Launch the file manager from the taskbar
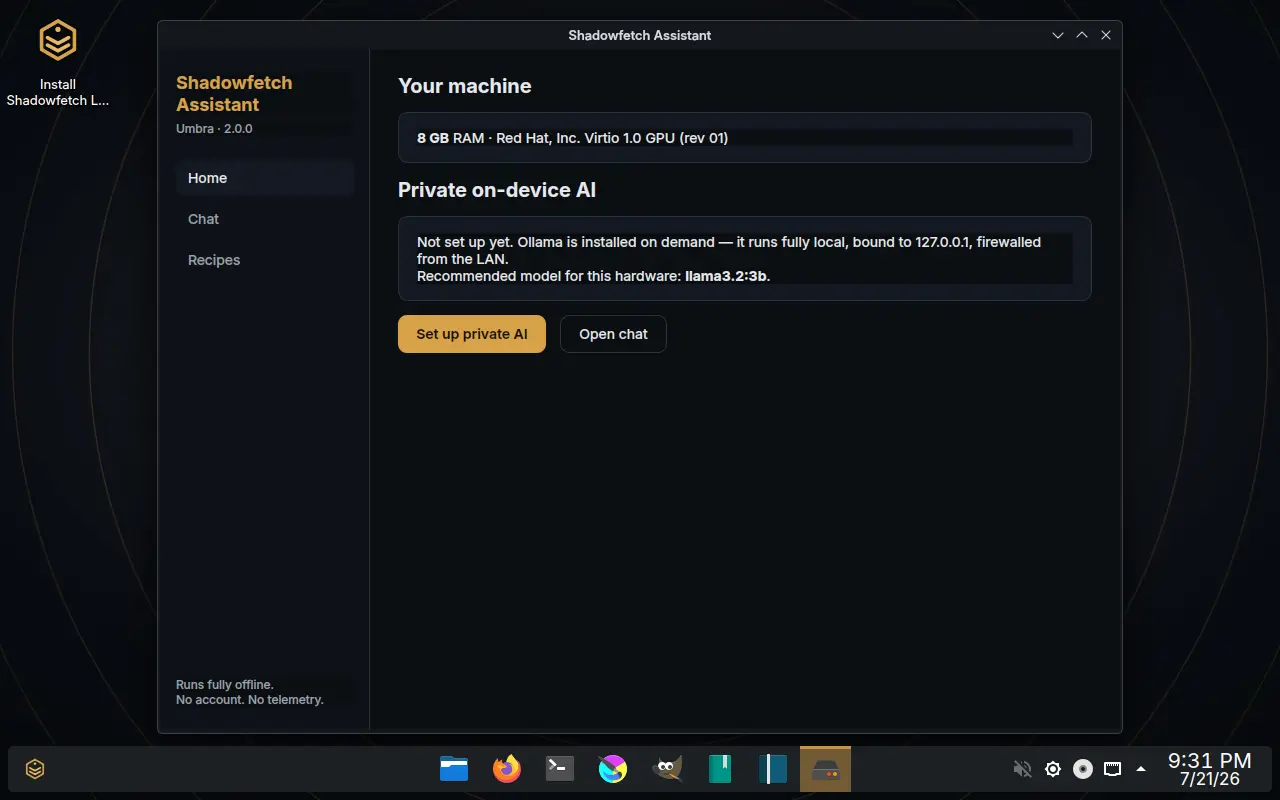Viewport: 1280px width, 800px height. coord(454,769)
